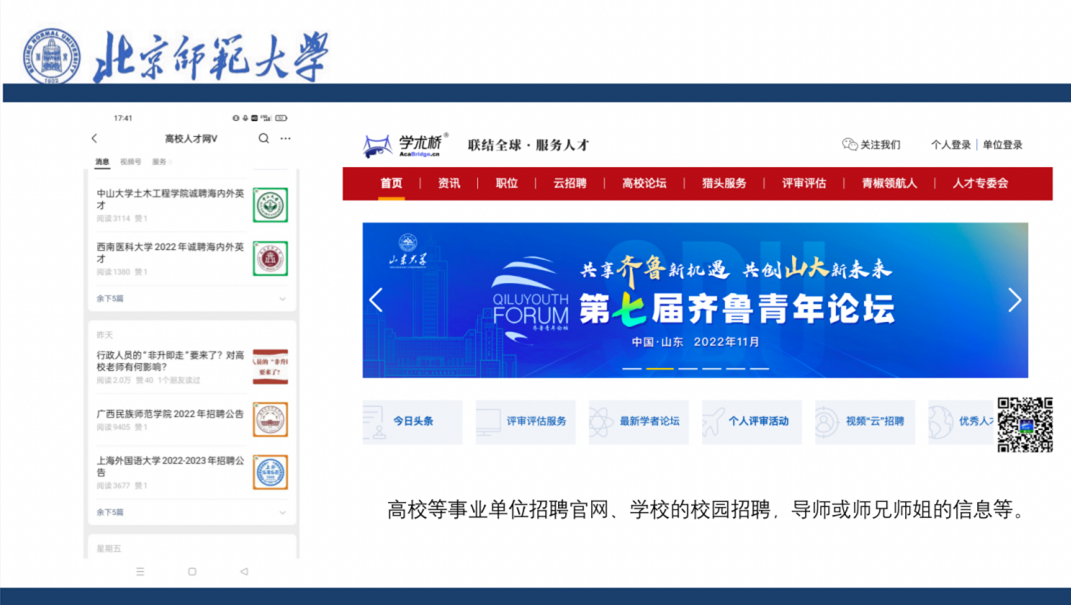Click the WeChat 关注我们 icon
Screen dimensions: 1071x605
pyautogui.click(x=850, y=145)
